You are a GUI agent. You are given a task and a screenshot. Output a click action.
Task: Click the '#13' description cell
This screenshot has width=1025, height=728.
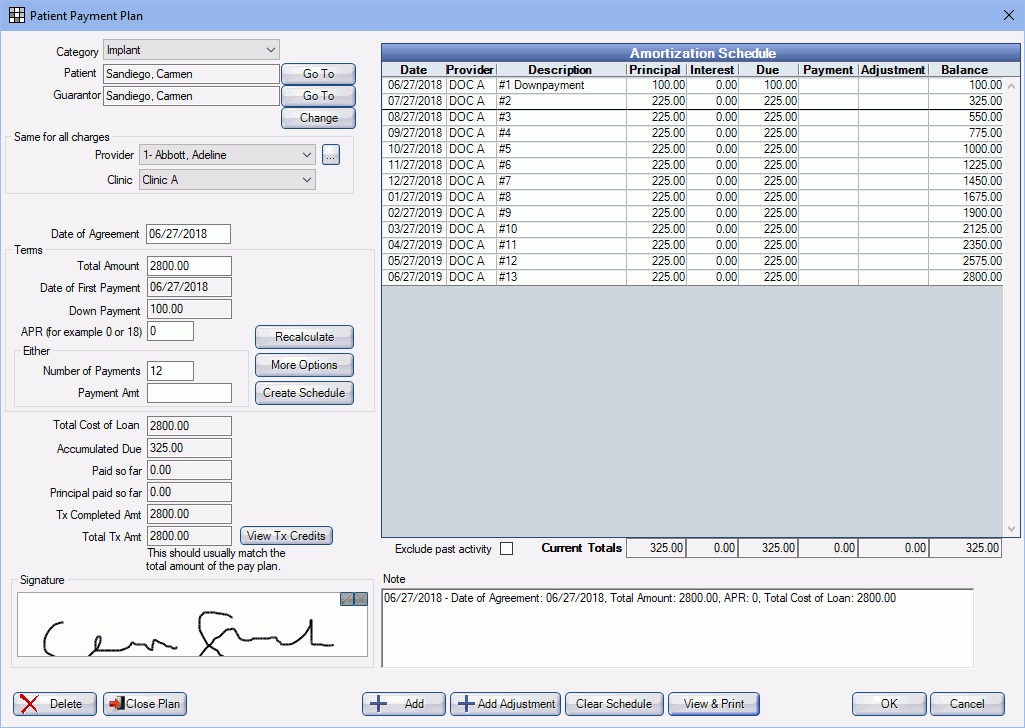click(561, 277)
